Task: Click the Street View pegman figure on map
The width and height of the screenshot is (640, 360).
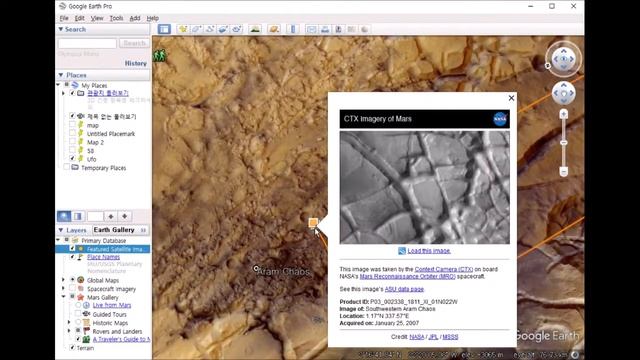Action: 160,55
